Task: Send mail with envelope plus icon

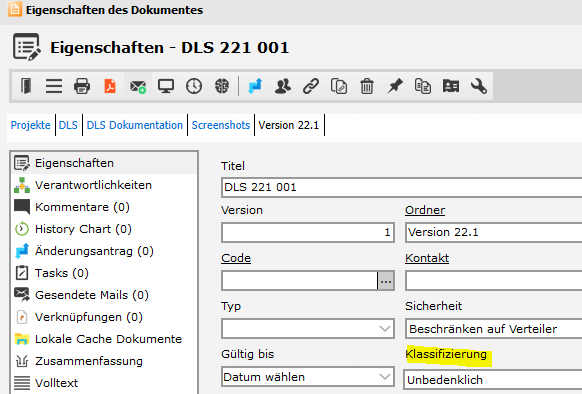Action: [x=138, y=87]
